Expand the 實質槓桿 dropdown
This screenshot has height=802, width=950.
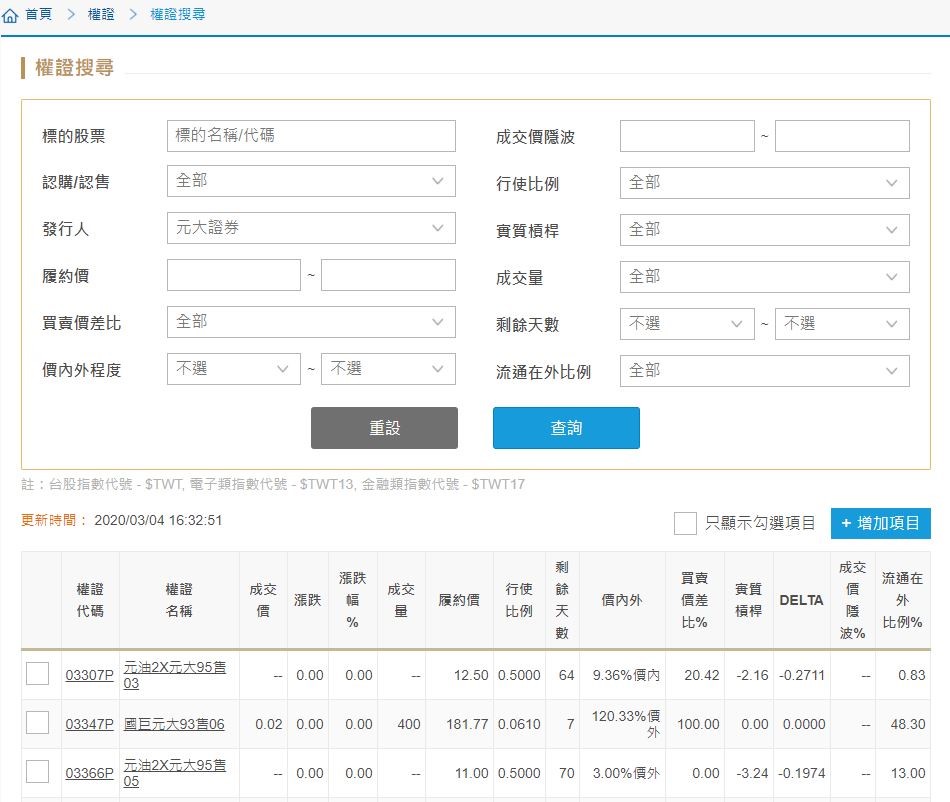pos(765,230)
